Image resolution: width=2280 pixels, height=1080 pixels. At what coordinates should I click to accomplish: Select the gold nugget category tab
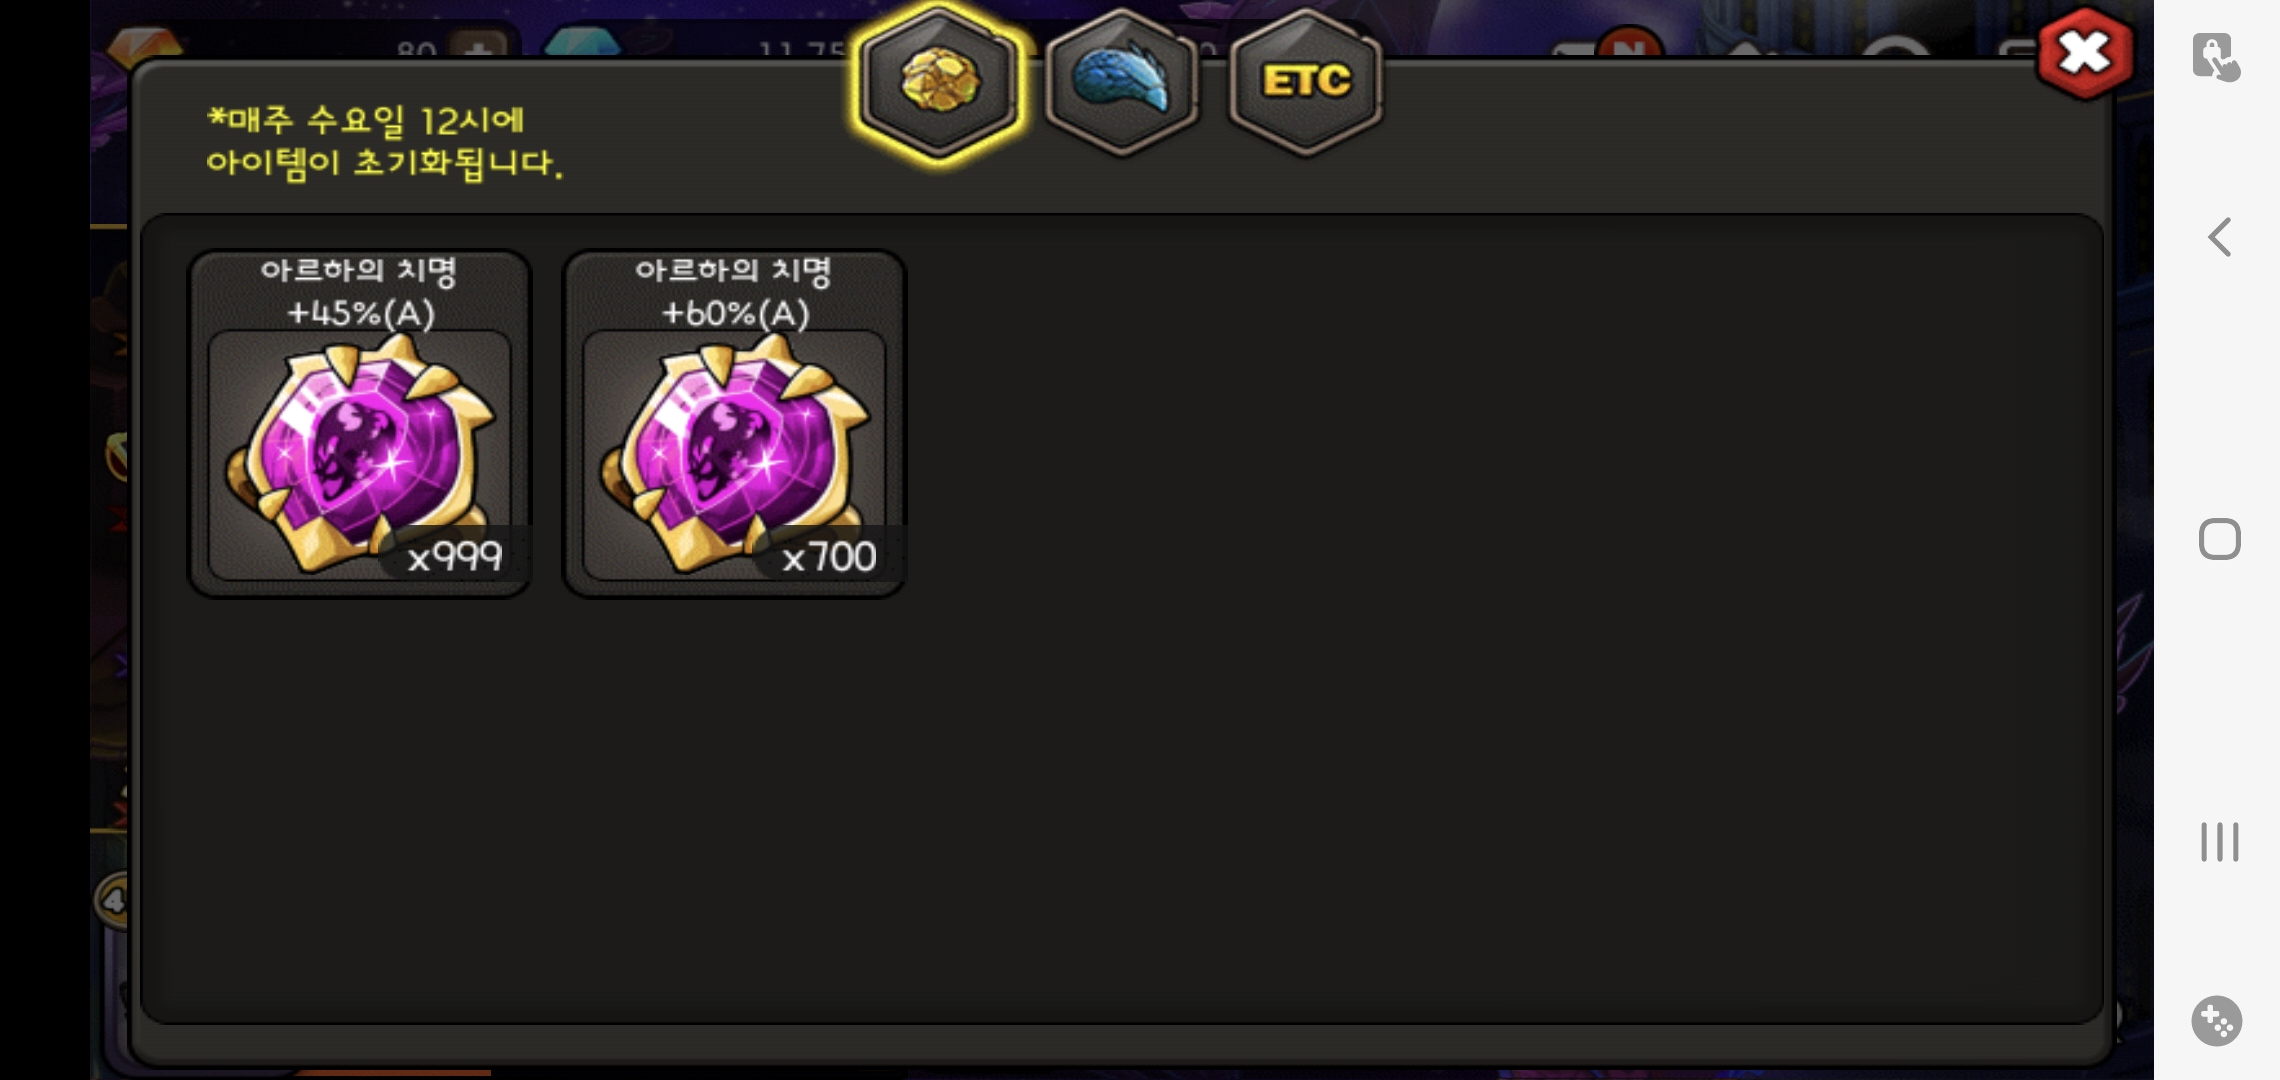(939, 82)
